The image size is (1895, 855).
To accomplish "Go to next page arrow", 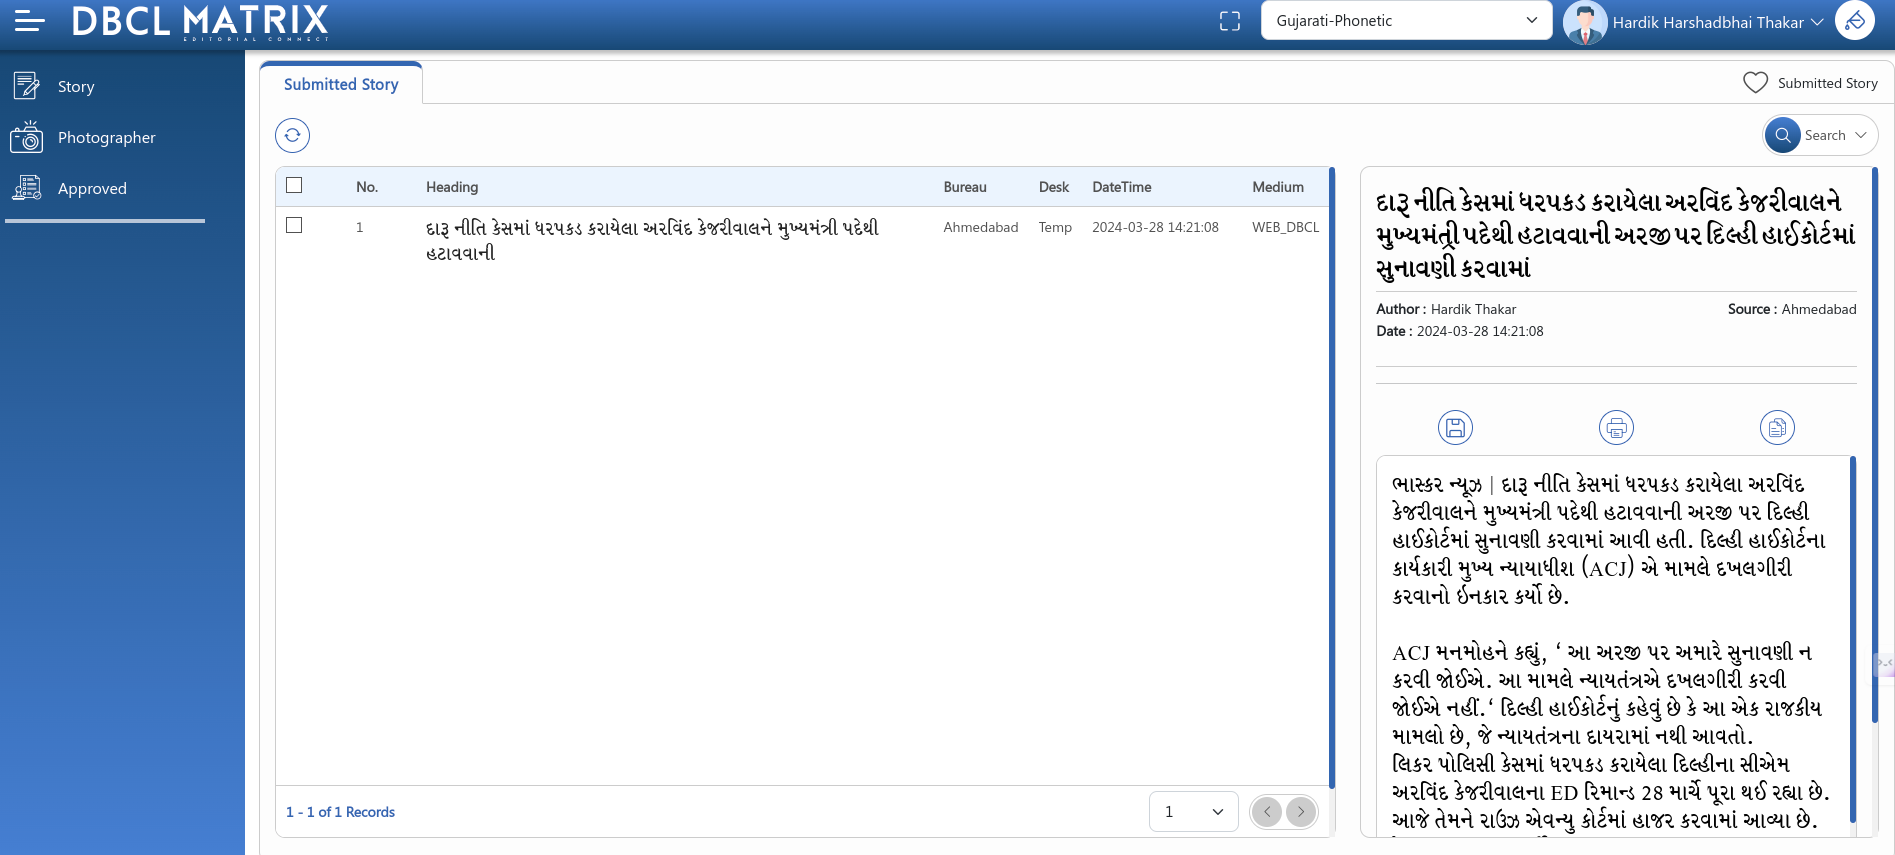I will click(x=1301, y=811).
